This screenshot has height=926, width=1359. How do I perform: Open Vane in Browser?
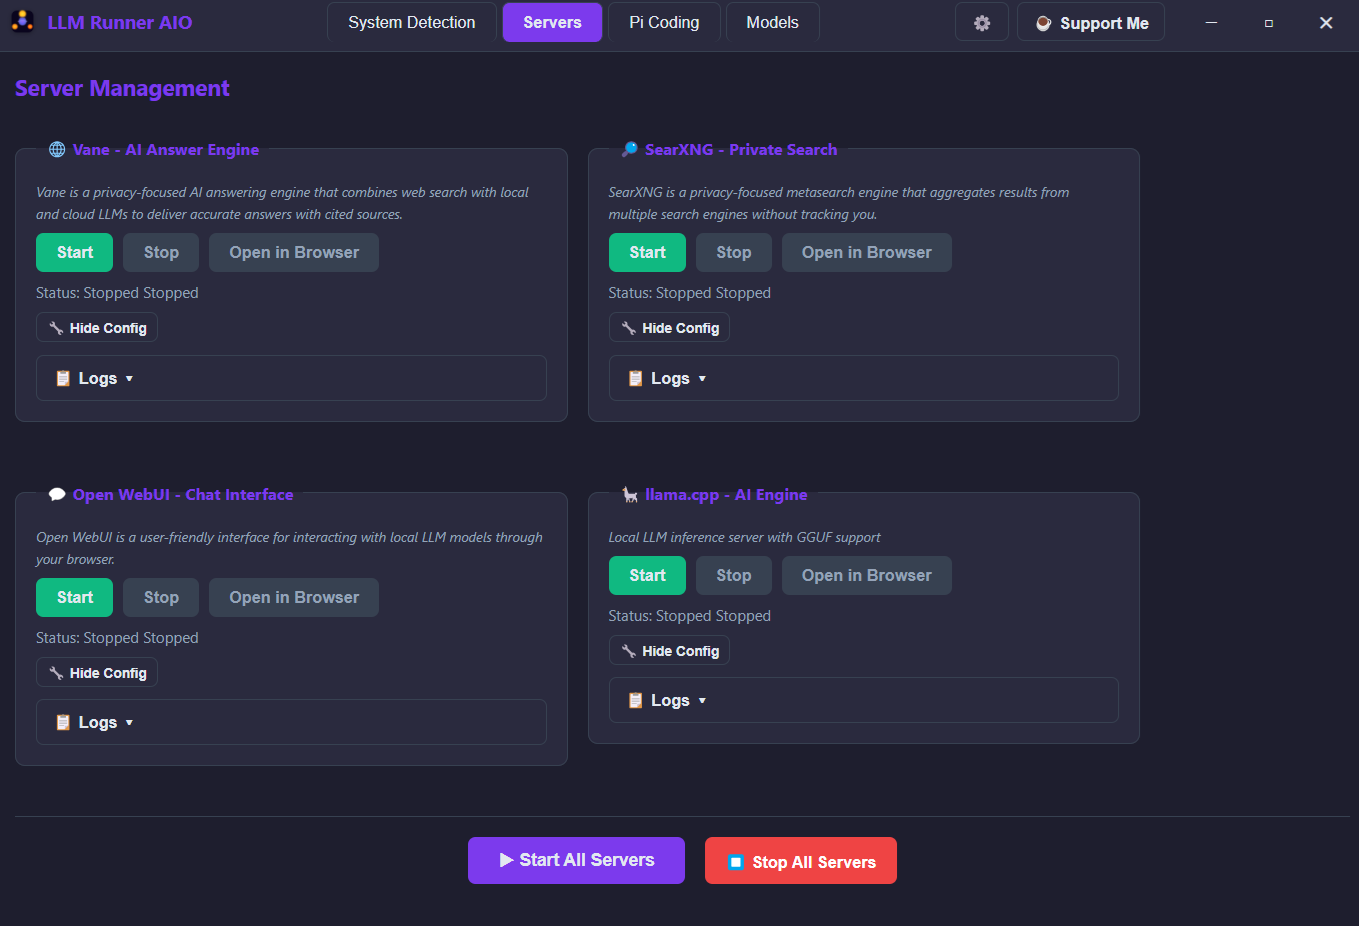tap(294, 253)
